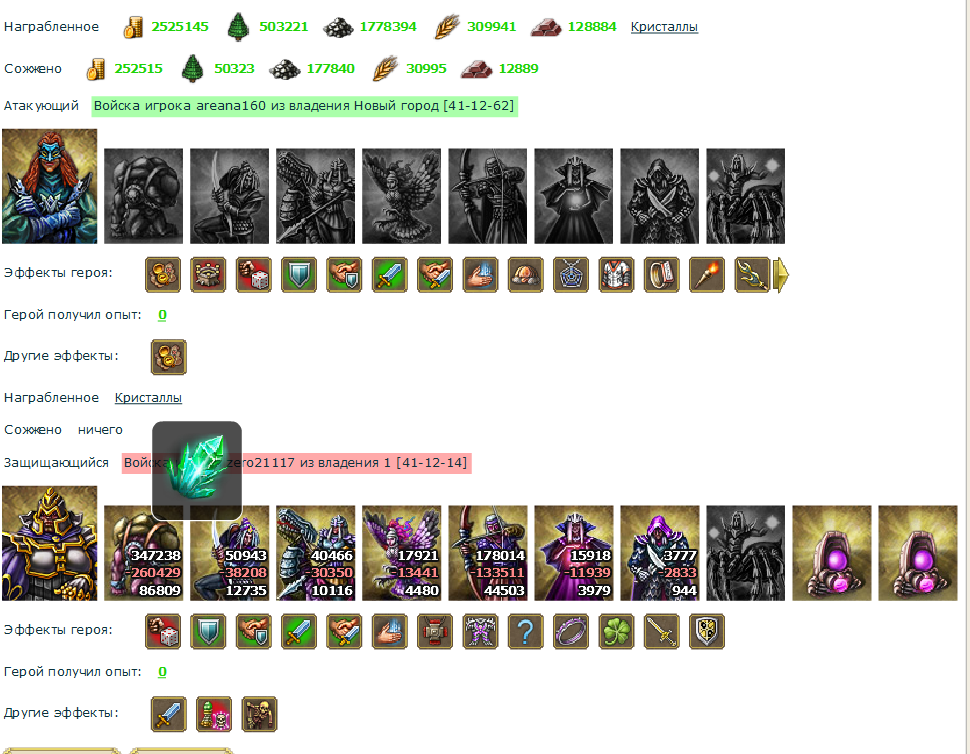Viewport: 970px width, 754px height.
Task: Click the green four-leaf clover effect icon
Action: [x=616, y=632]
